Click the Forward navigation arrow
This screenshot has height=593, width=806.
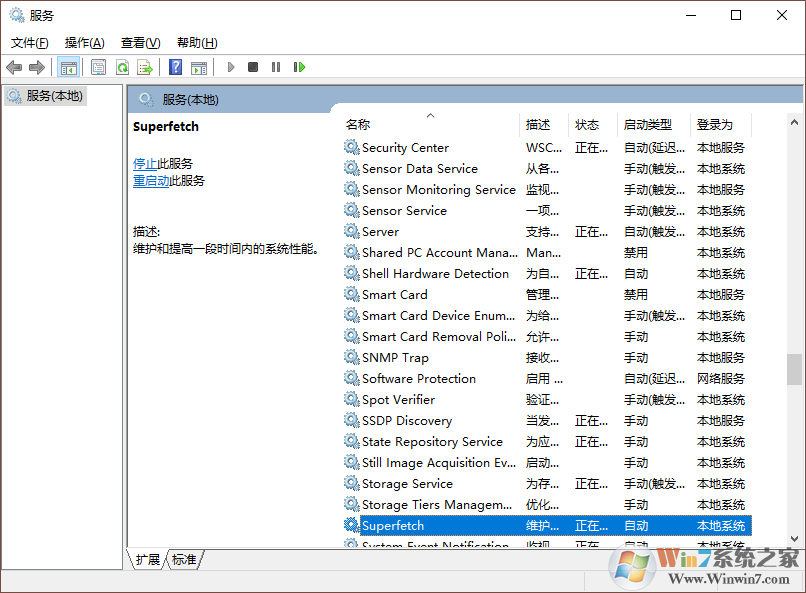(37, 67)
